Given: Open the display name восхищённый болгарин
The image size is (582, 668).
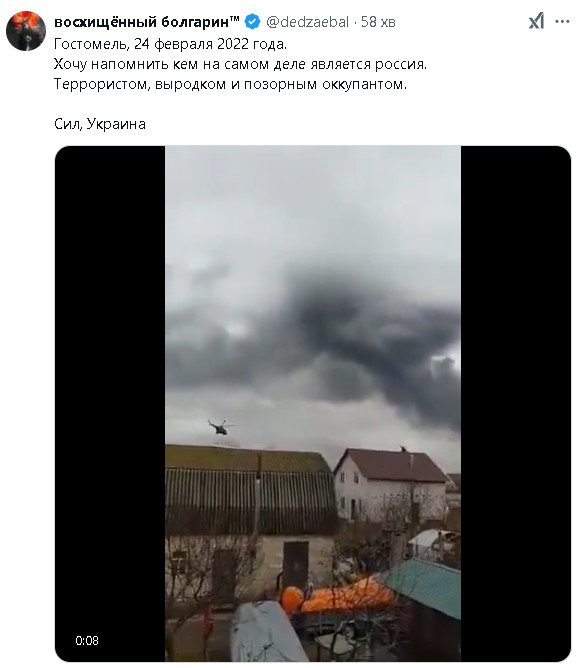Looking at the screenshot, I should [147, 22].
